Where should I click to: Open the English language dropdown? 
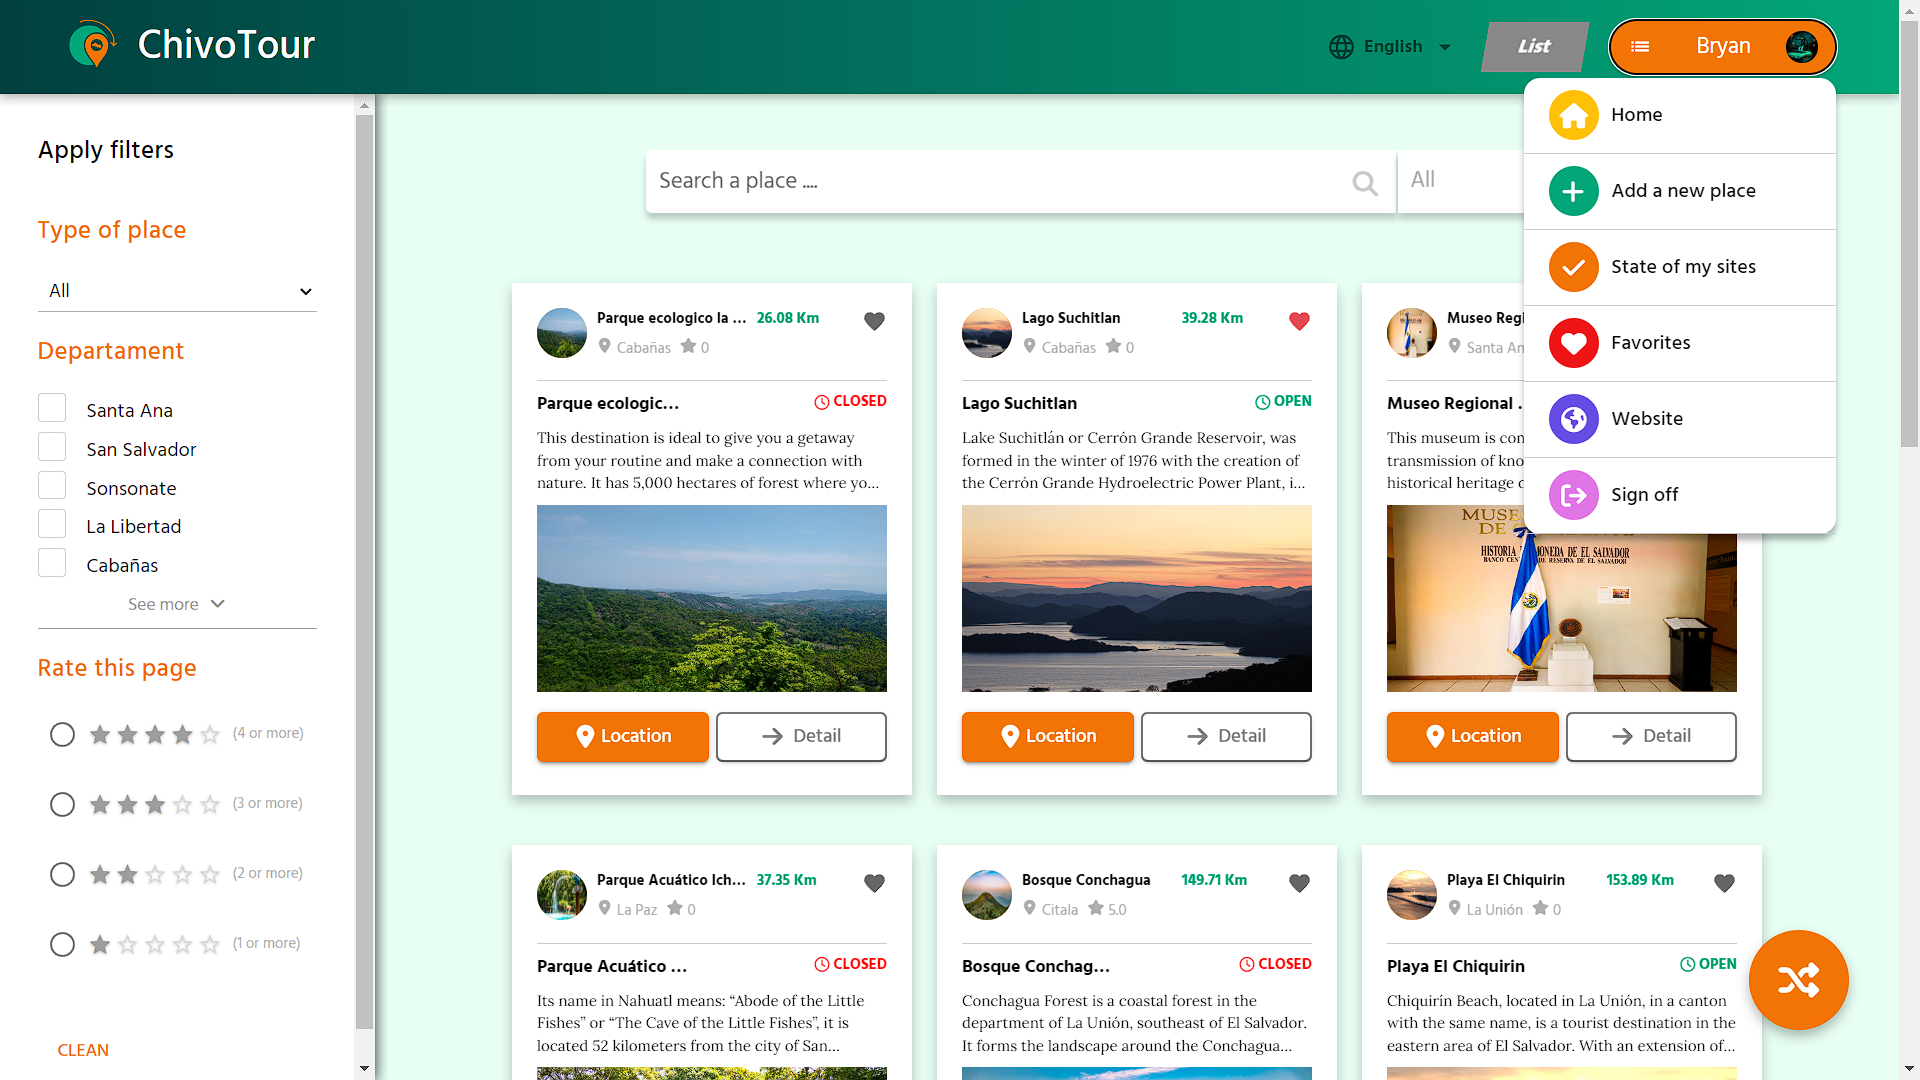click(x=1391, y=47)
